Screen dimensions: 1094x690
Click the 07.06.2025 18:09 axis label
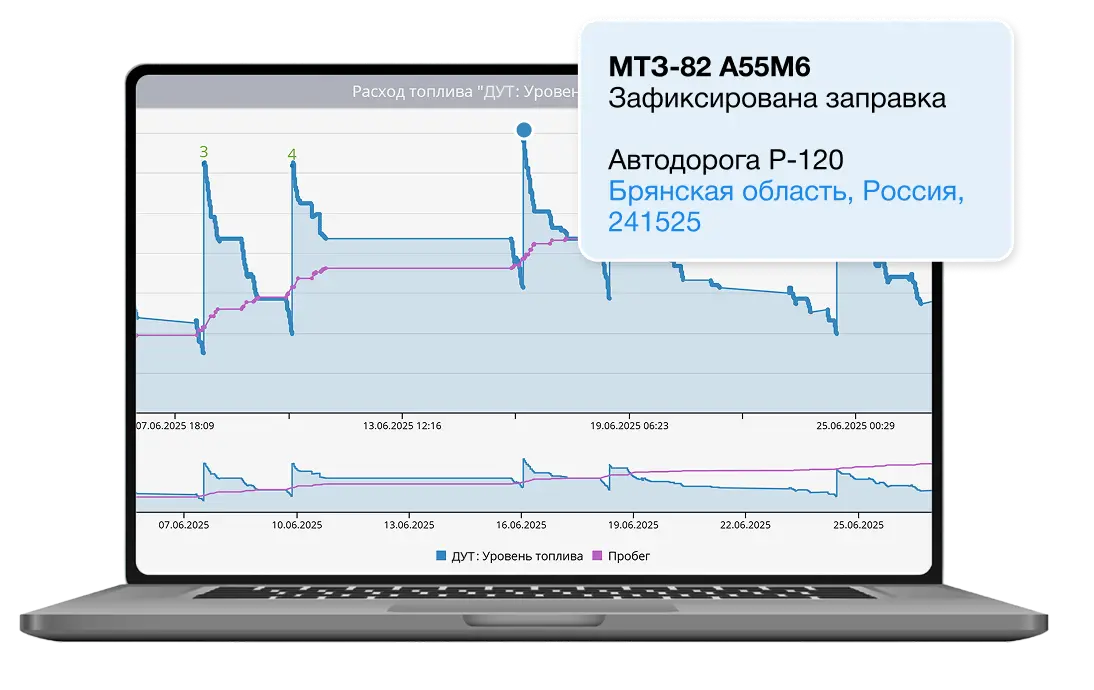175,425
